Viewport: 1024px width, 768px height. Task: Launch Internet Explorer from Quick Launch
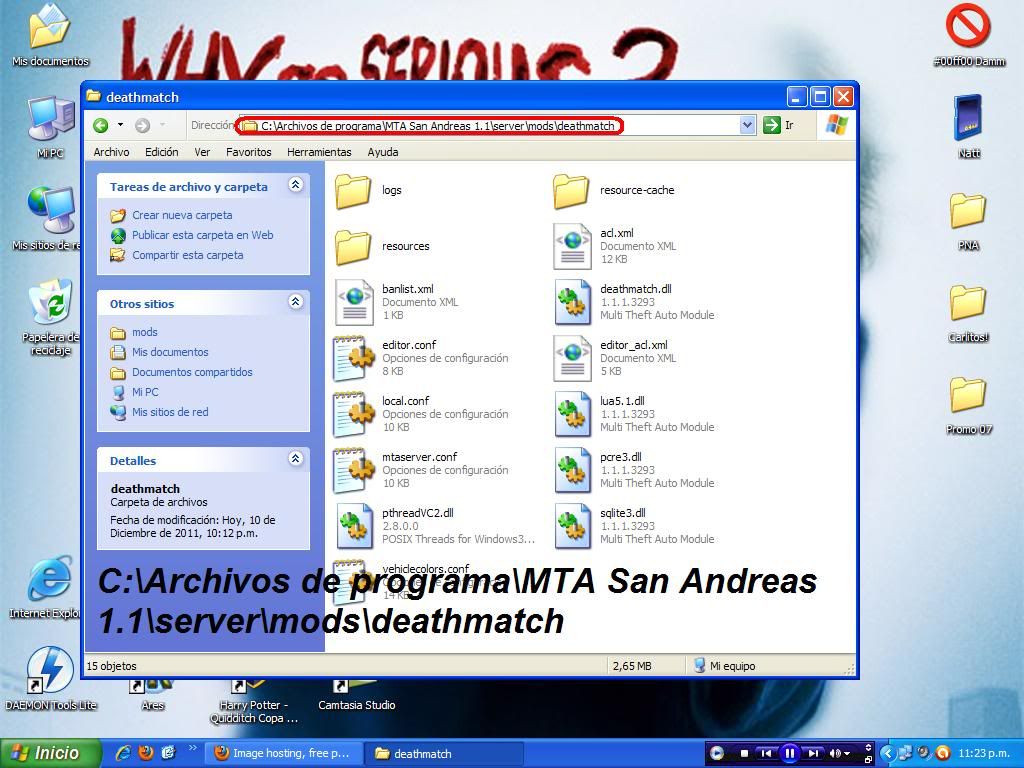click(x=123, y=753)
